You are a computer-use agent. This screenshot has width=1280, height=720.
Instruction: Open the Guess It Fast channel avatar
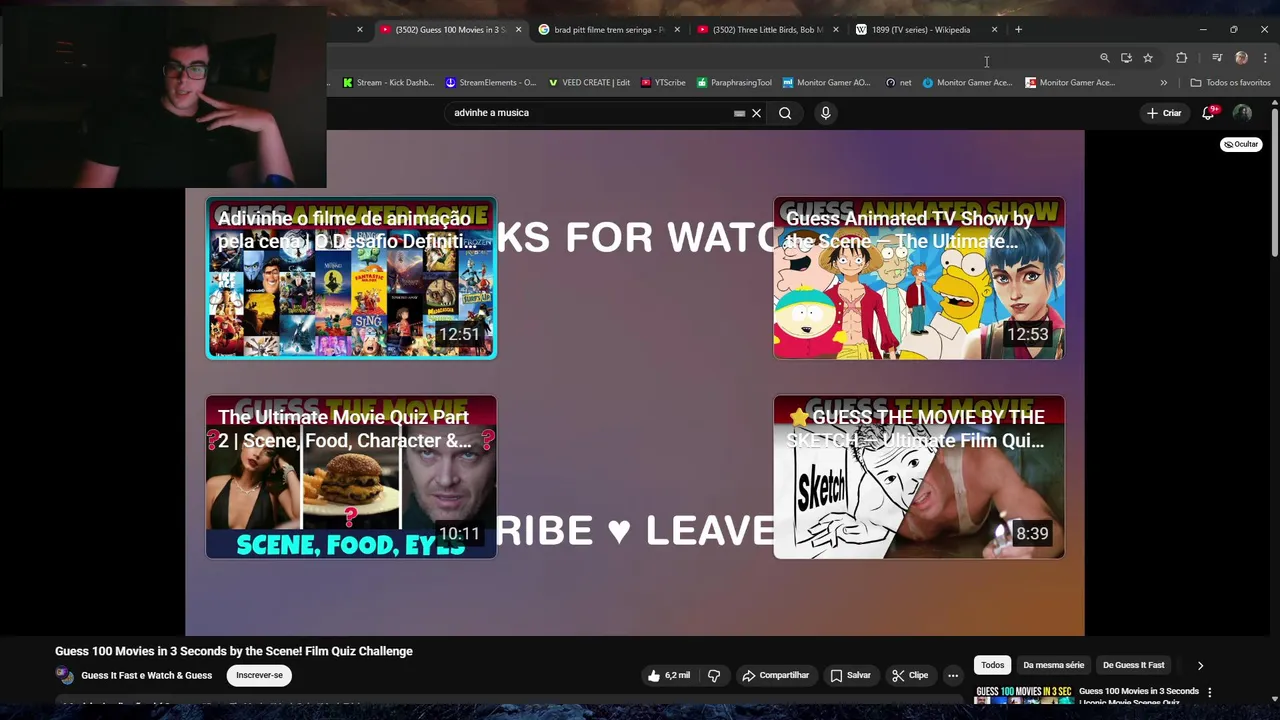pyautogui.click(x=64, y=675)
